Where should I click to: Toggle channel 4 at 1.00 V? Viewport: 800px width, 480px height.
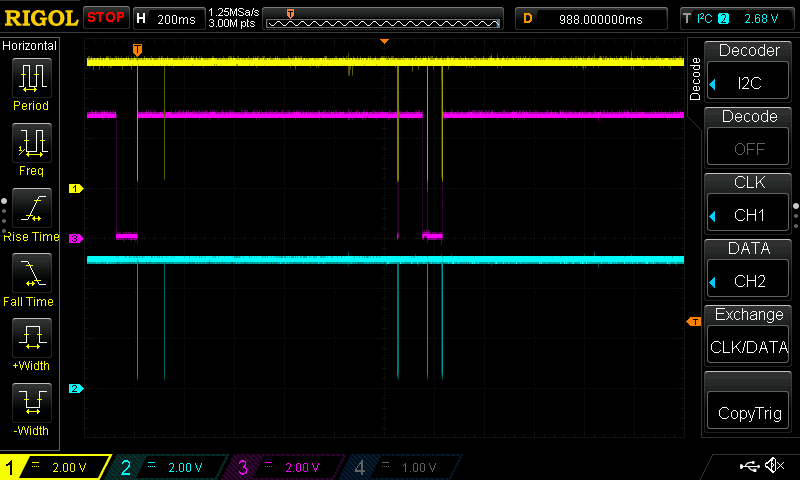click(402, 467)
